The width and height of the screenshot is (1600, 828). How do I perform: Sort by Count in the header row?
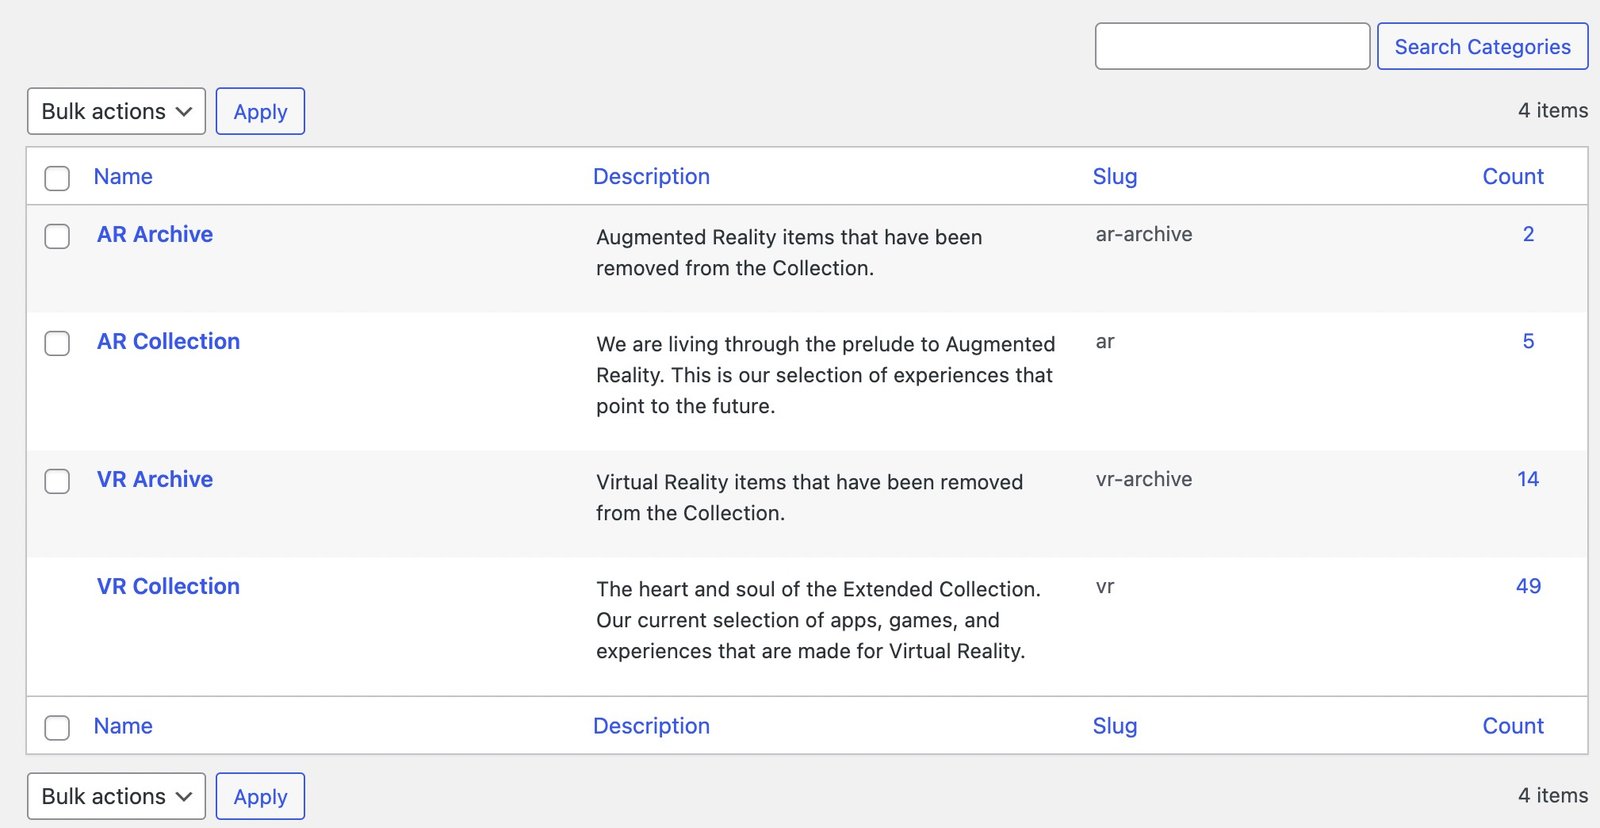1513,176
